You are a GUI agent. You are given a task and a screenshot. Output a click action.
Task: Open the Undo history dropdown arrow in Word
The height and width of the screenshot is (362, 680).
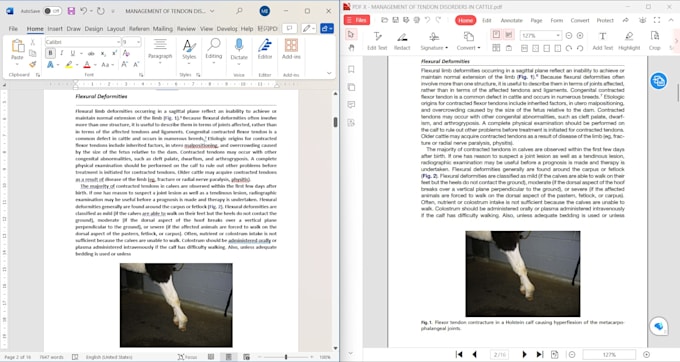click(92, 11)
